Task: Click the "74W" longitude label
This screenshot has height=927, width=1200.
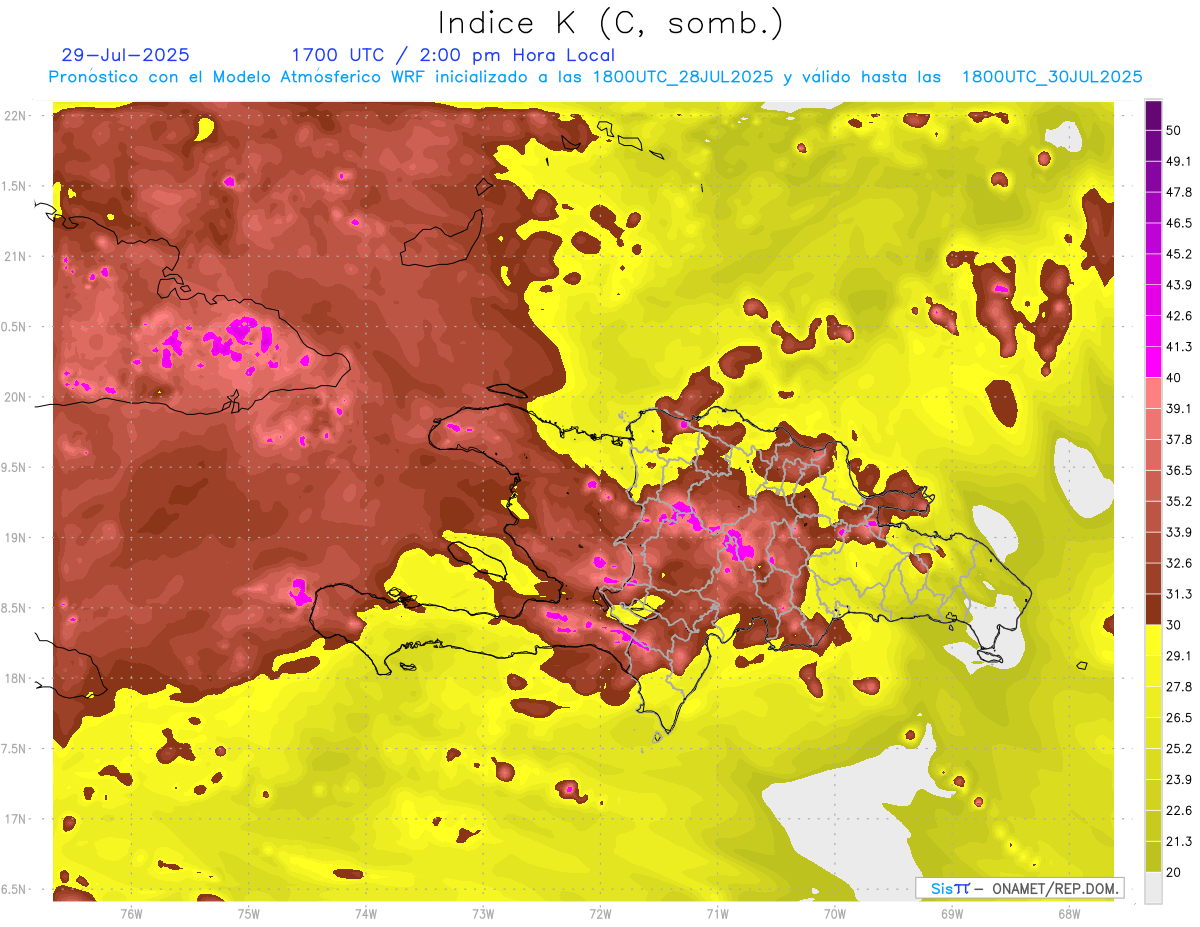Action: point(366,914)
